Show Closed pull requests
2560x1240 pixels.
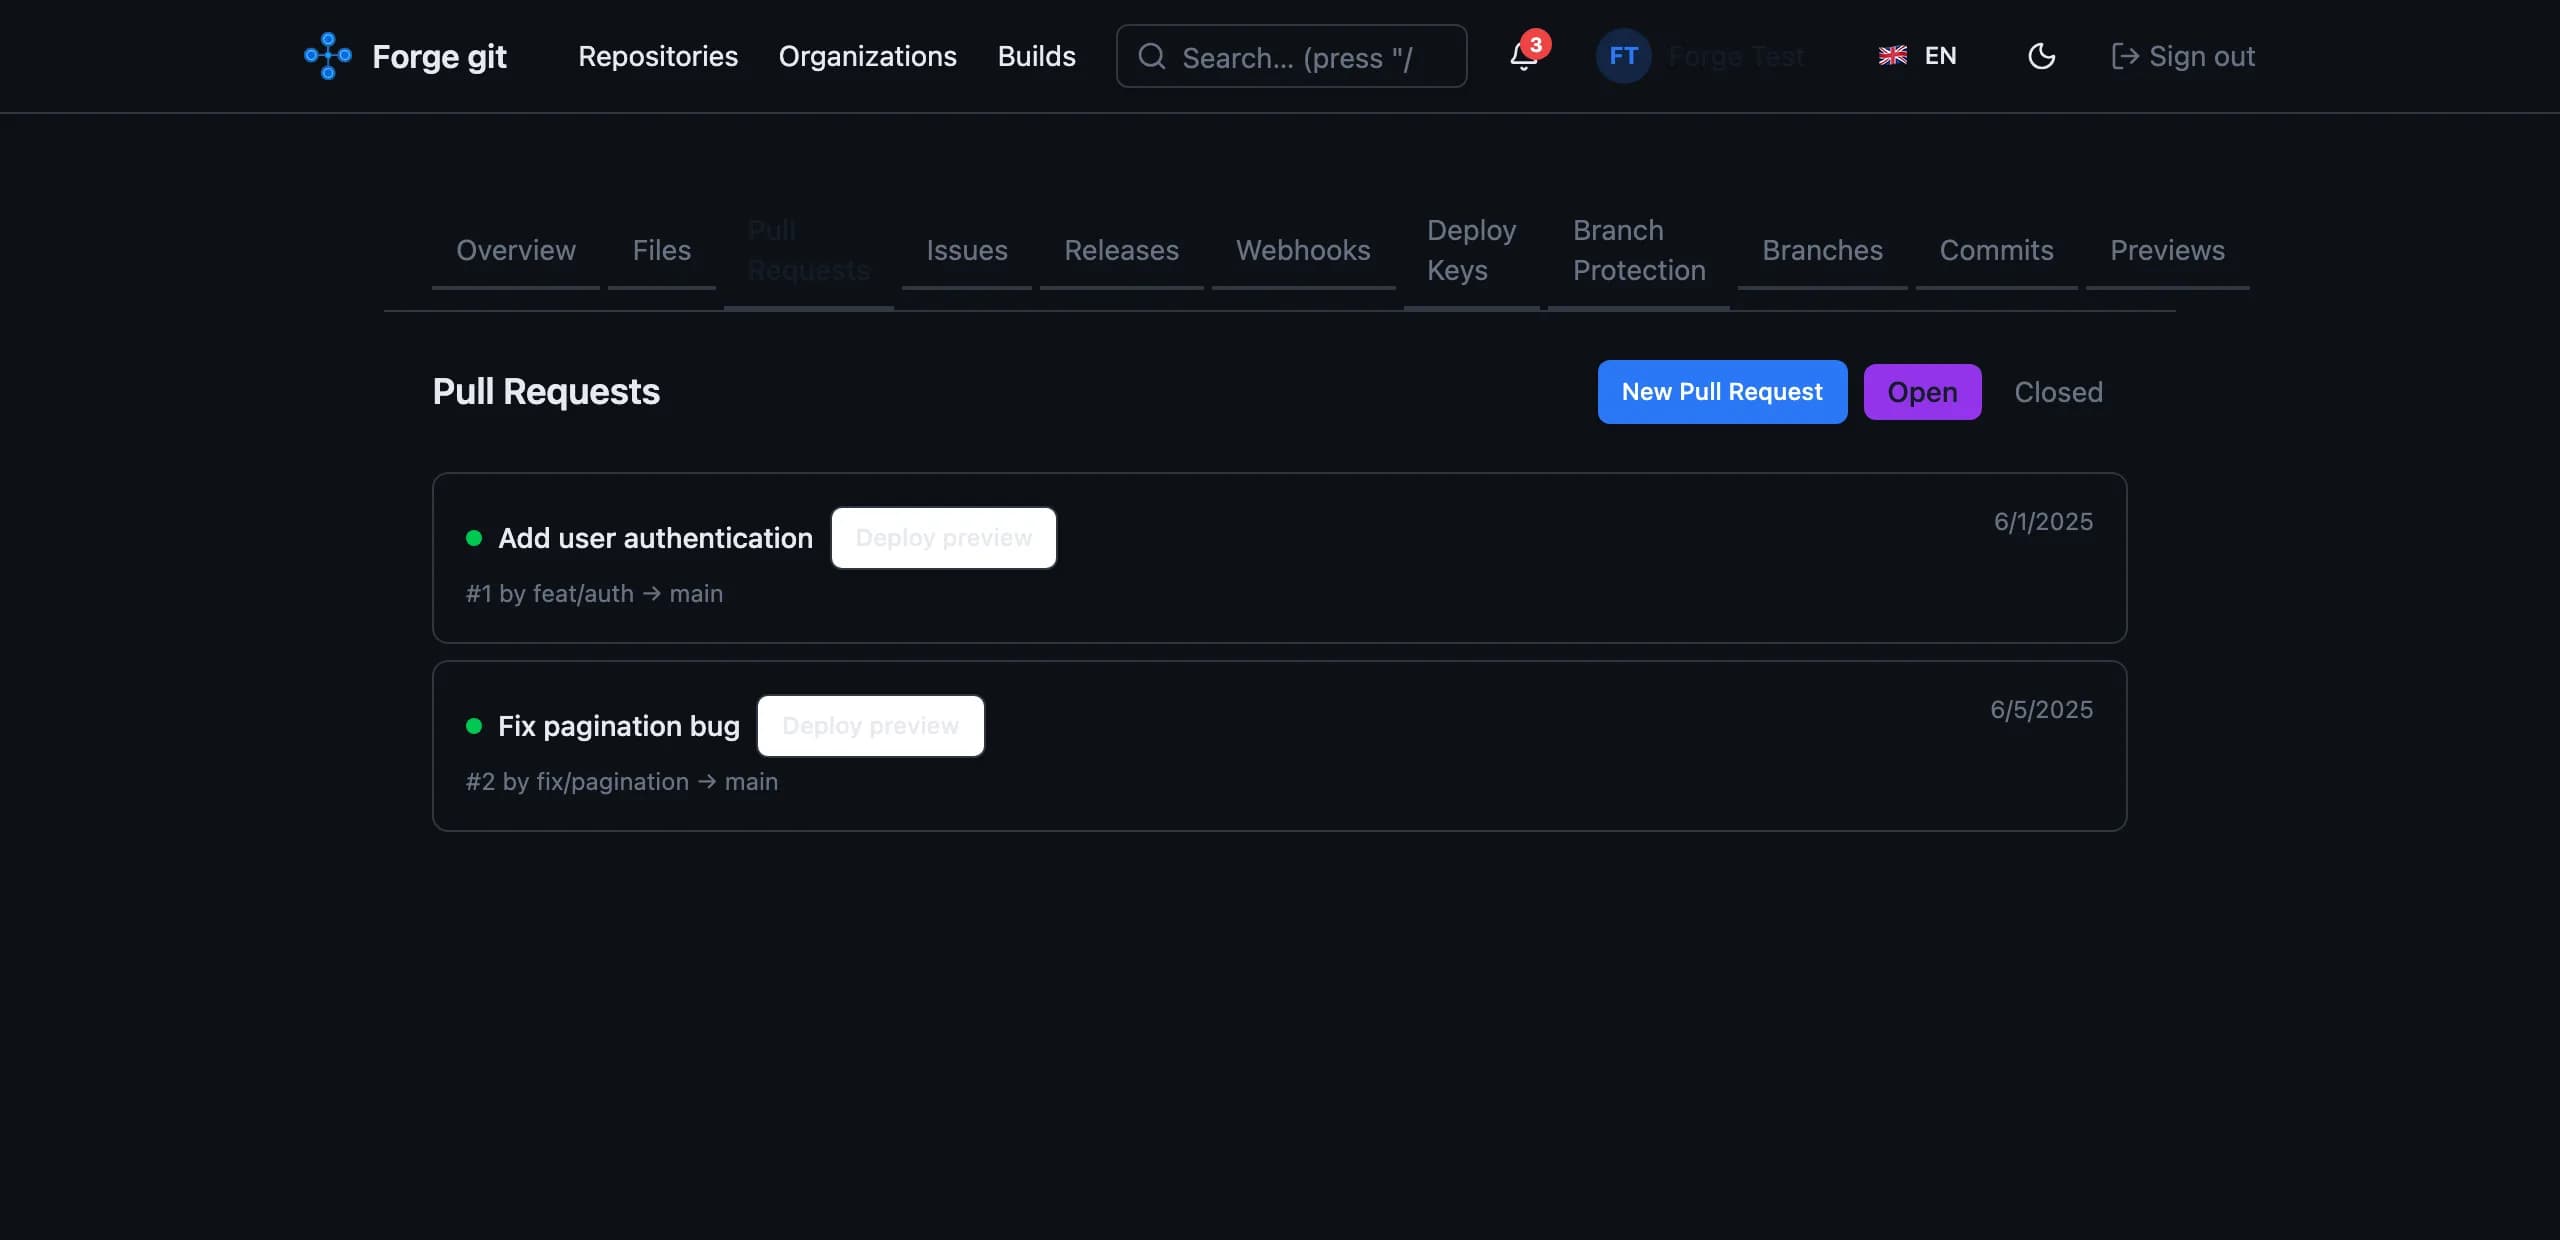tap(2058, 392)
